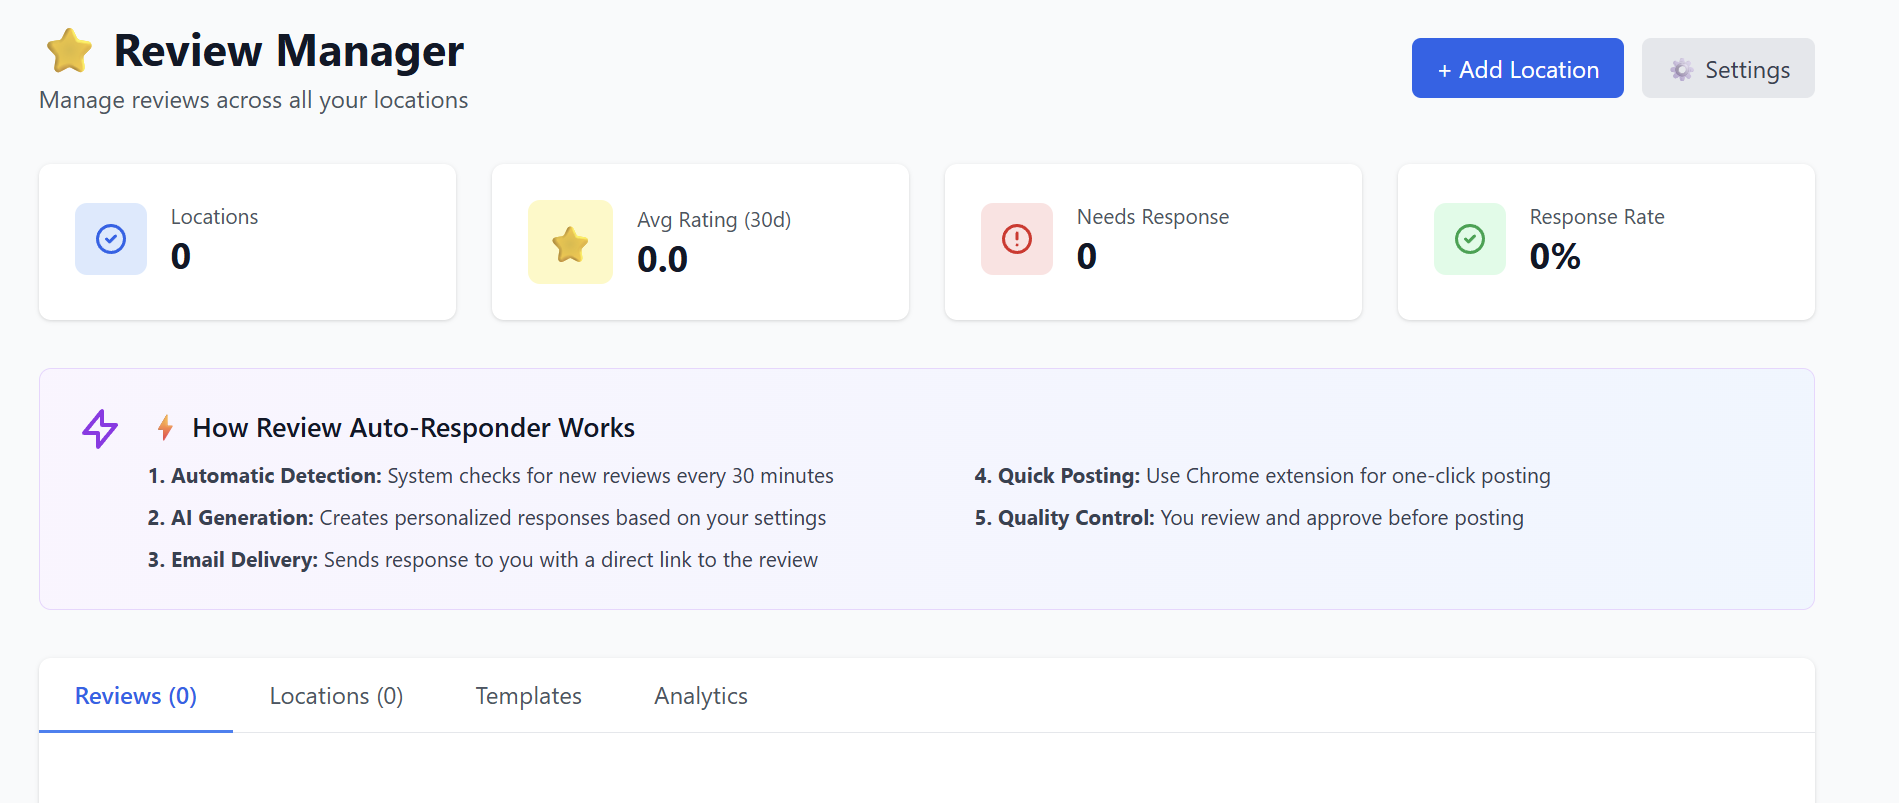Click the red alert Needs Response icon
This screenshot has height=803, width=1899.
(1017, 239)
